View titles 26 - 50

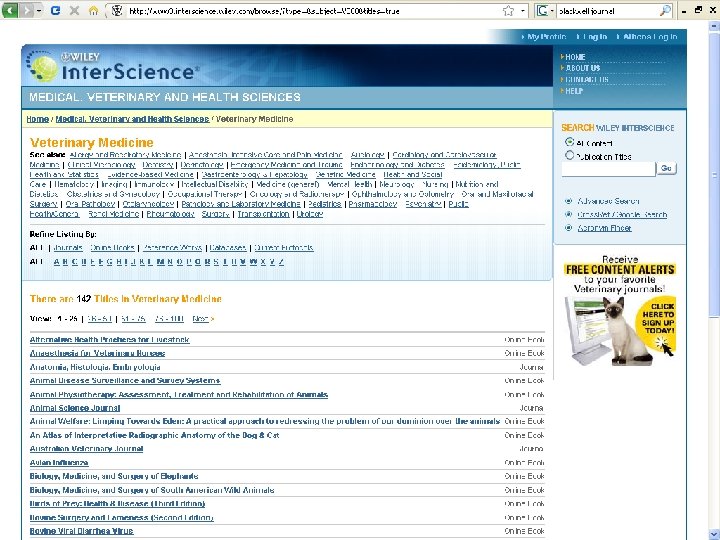100,318
